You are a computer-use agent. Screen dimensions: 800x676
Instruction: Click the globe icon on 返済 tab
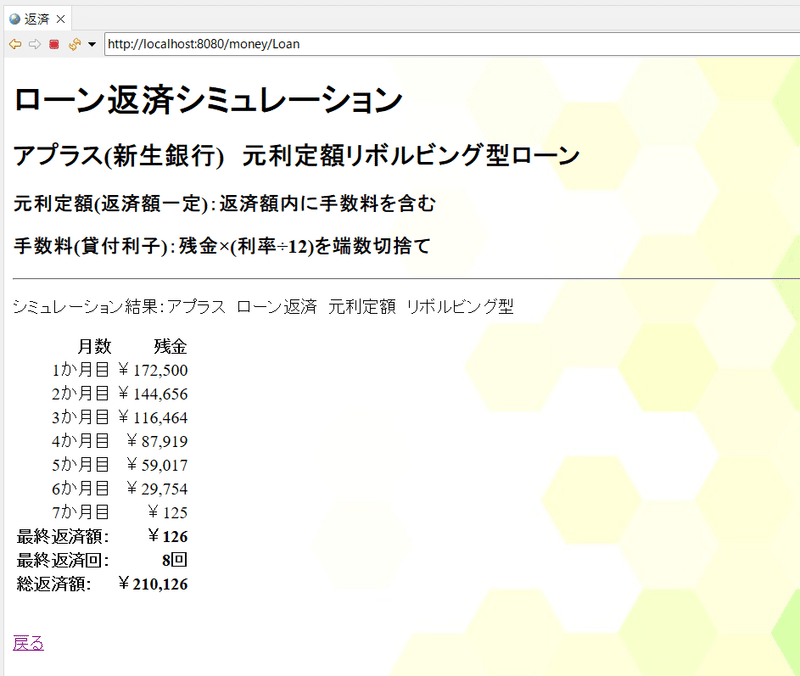pos(15,19)
